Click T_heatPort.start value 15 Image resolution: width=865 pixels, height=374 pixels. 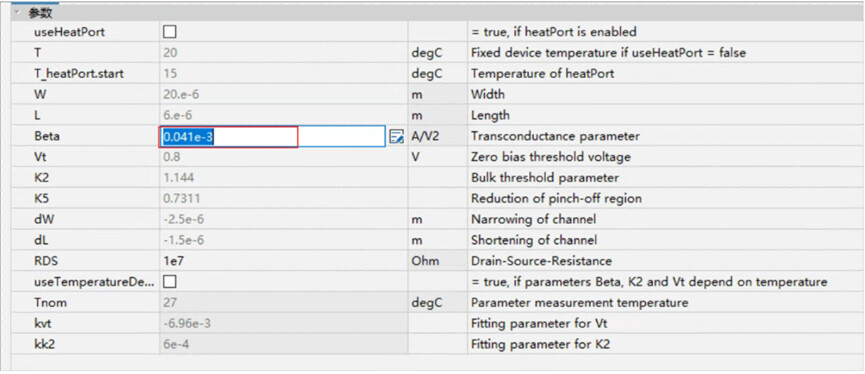(170, 73)
